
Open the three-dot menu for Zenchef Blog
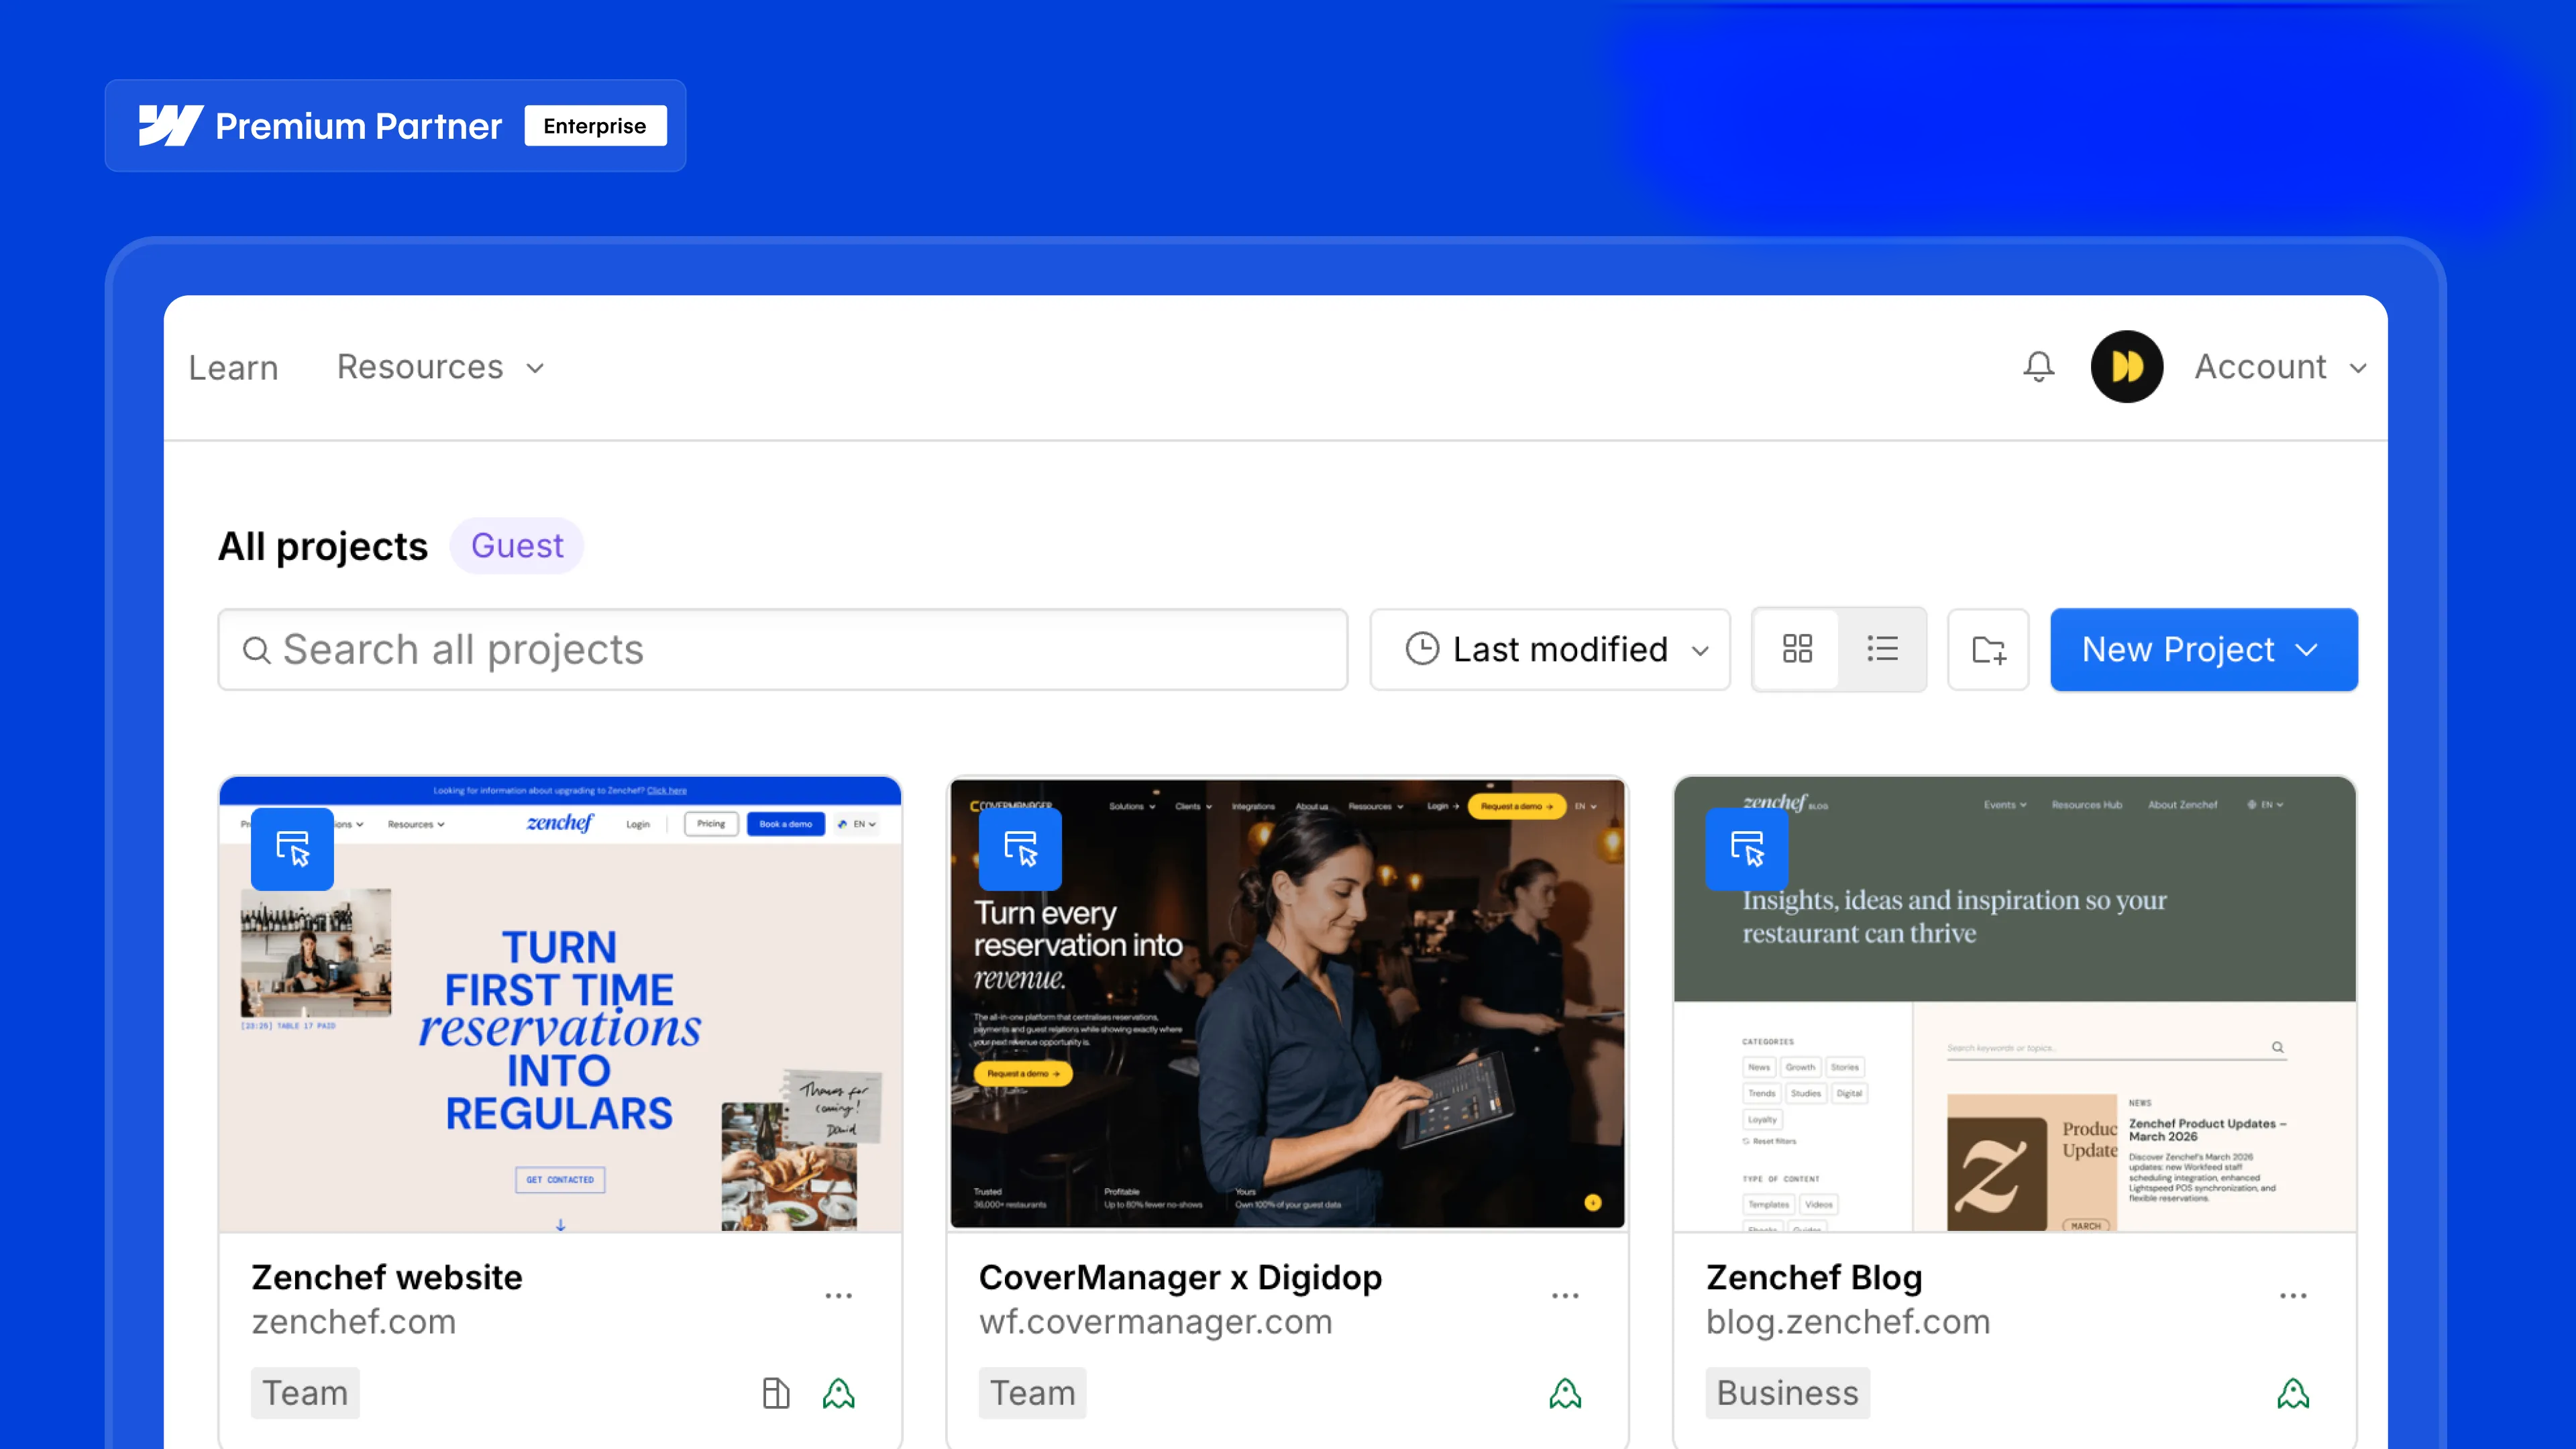click(2293, 1295)
